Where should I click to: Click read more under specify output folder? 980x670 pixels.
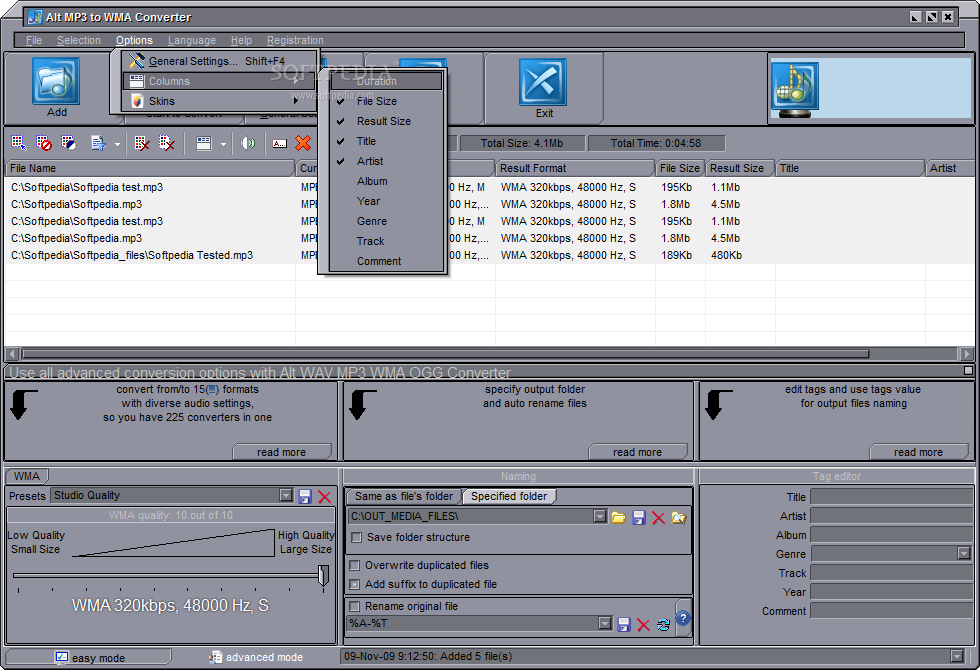(638, 452)
